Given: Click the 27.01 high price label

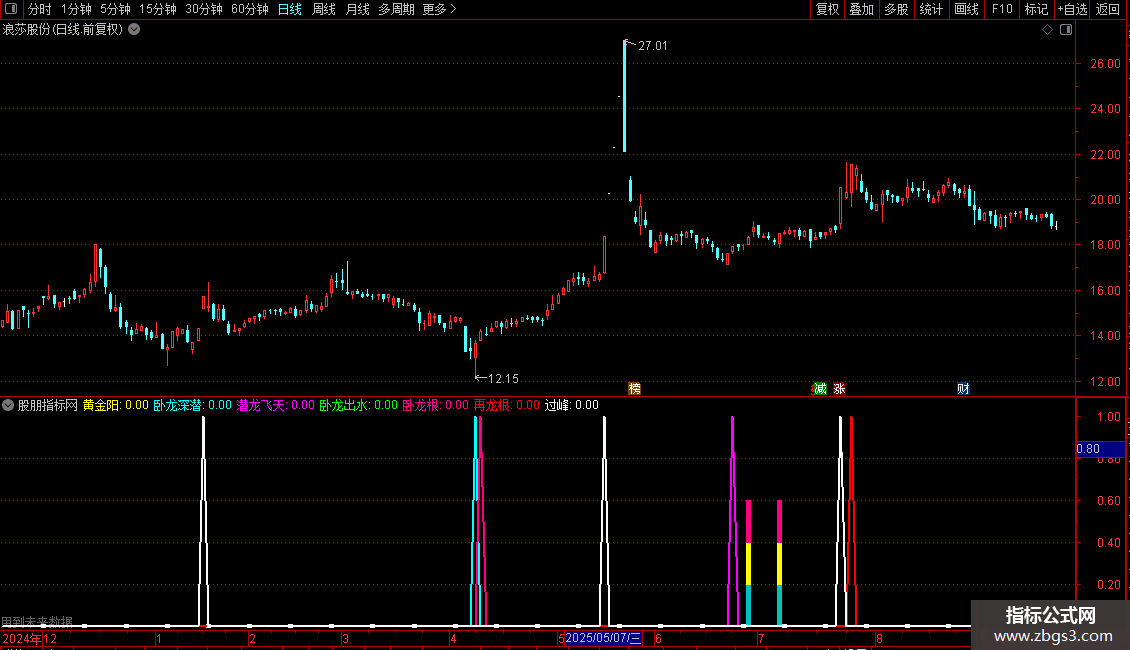Looking at the screenshot, I should tap(653, 46).
